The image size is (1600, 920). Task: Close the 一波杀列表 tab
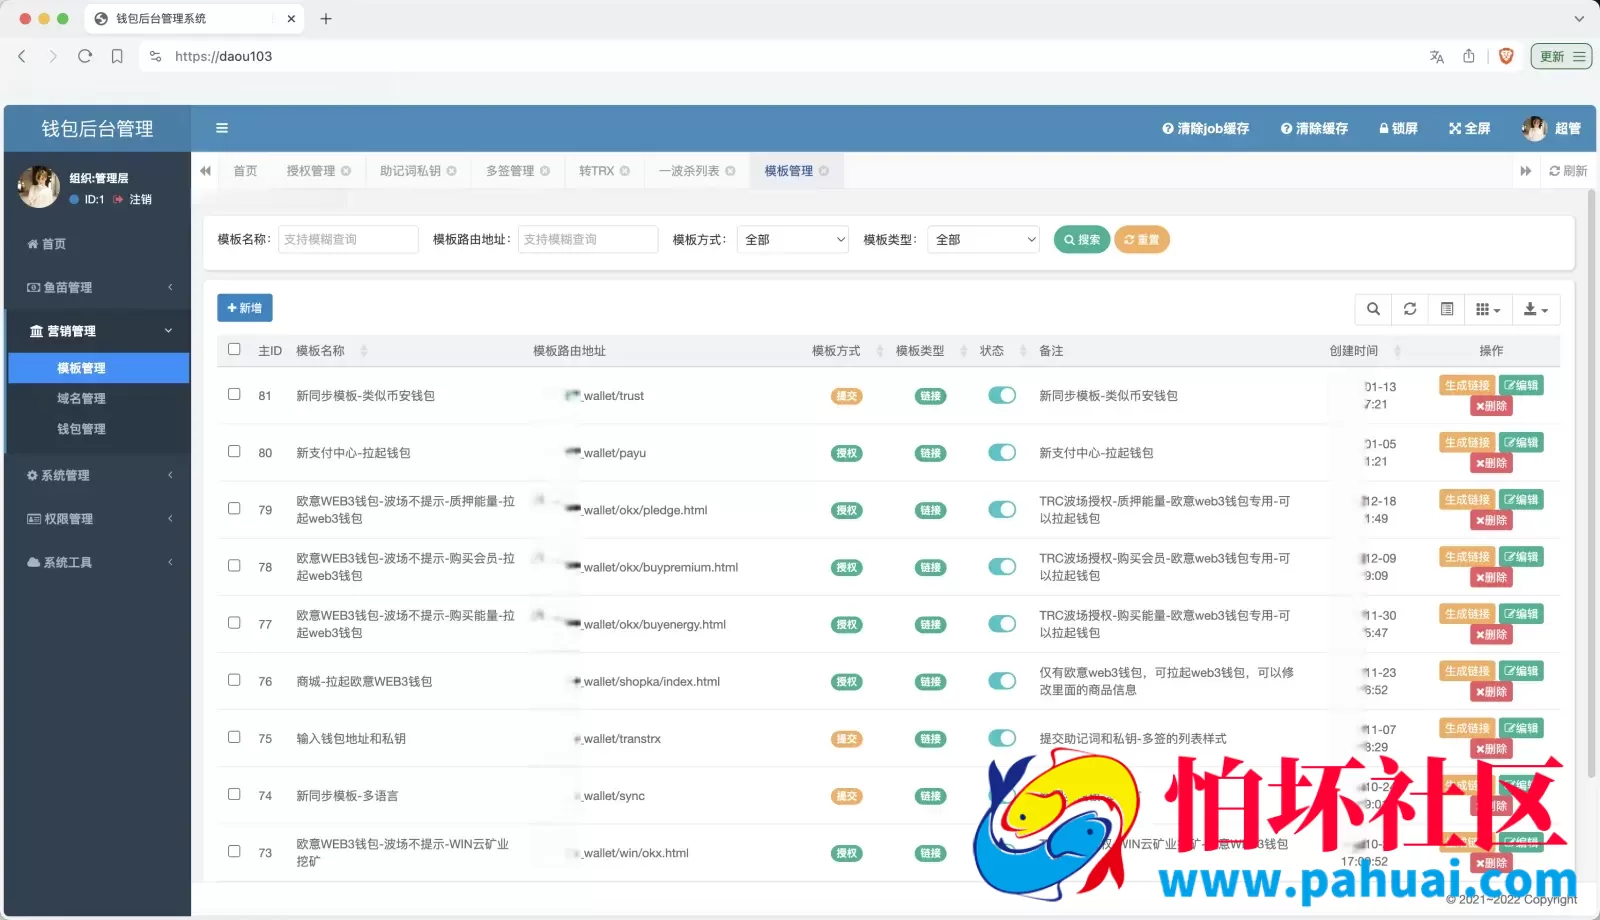[x=730, y=171]
